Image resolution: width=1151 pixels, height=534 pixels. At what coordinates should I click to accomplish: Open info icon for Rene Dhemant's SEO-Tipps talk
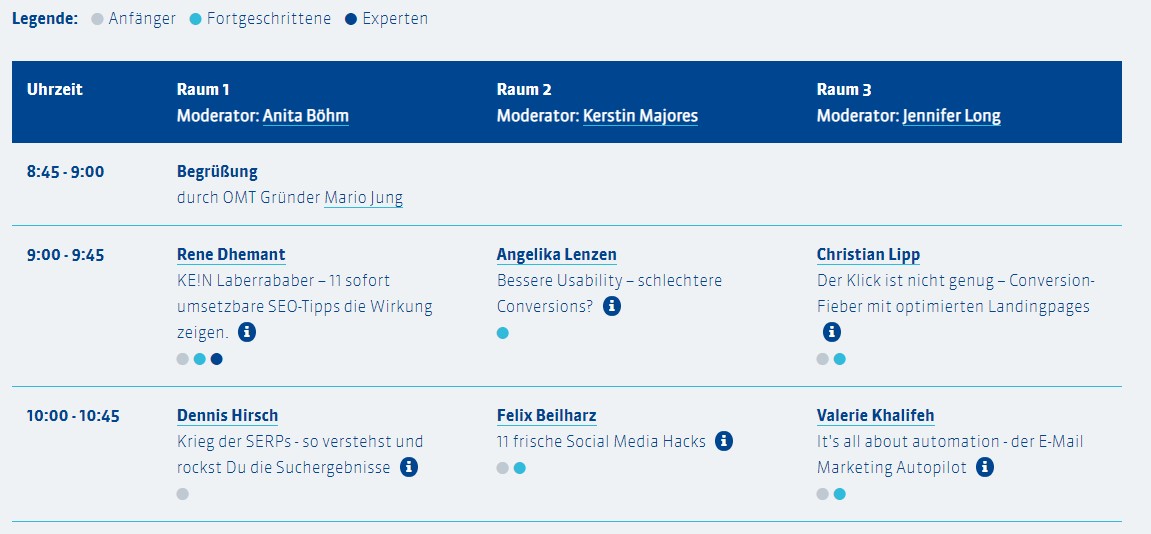tap(246, 332)
